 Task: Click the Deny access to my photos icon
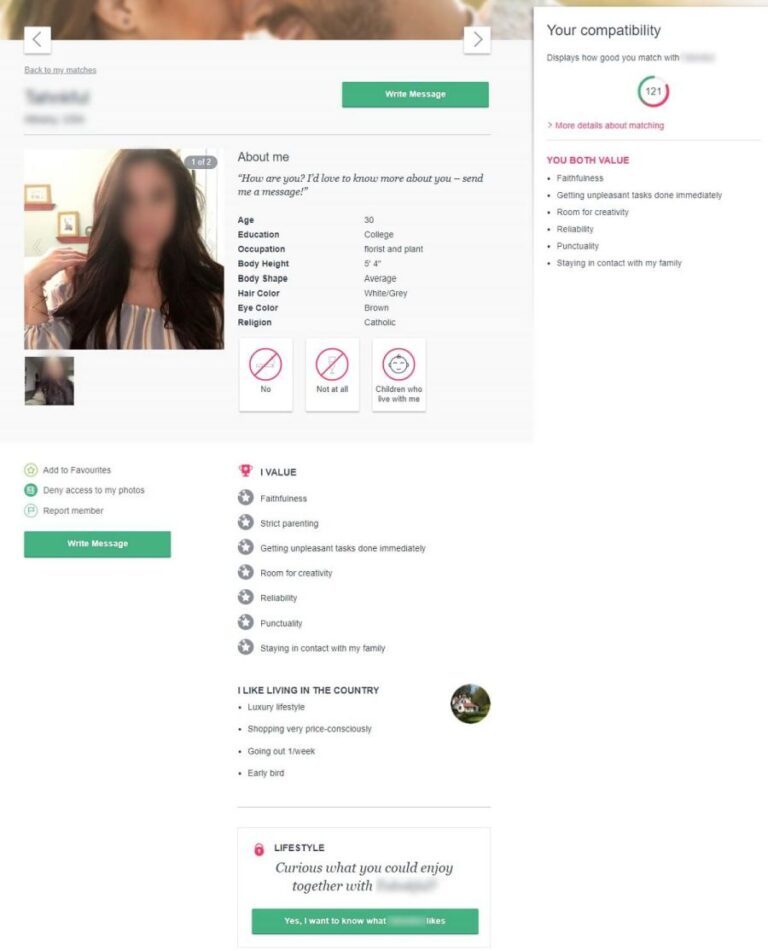[31, 490]
